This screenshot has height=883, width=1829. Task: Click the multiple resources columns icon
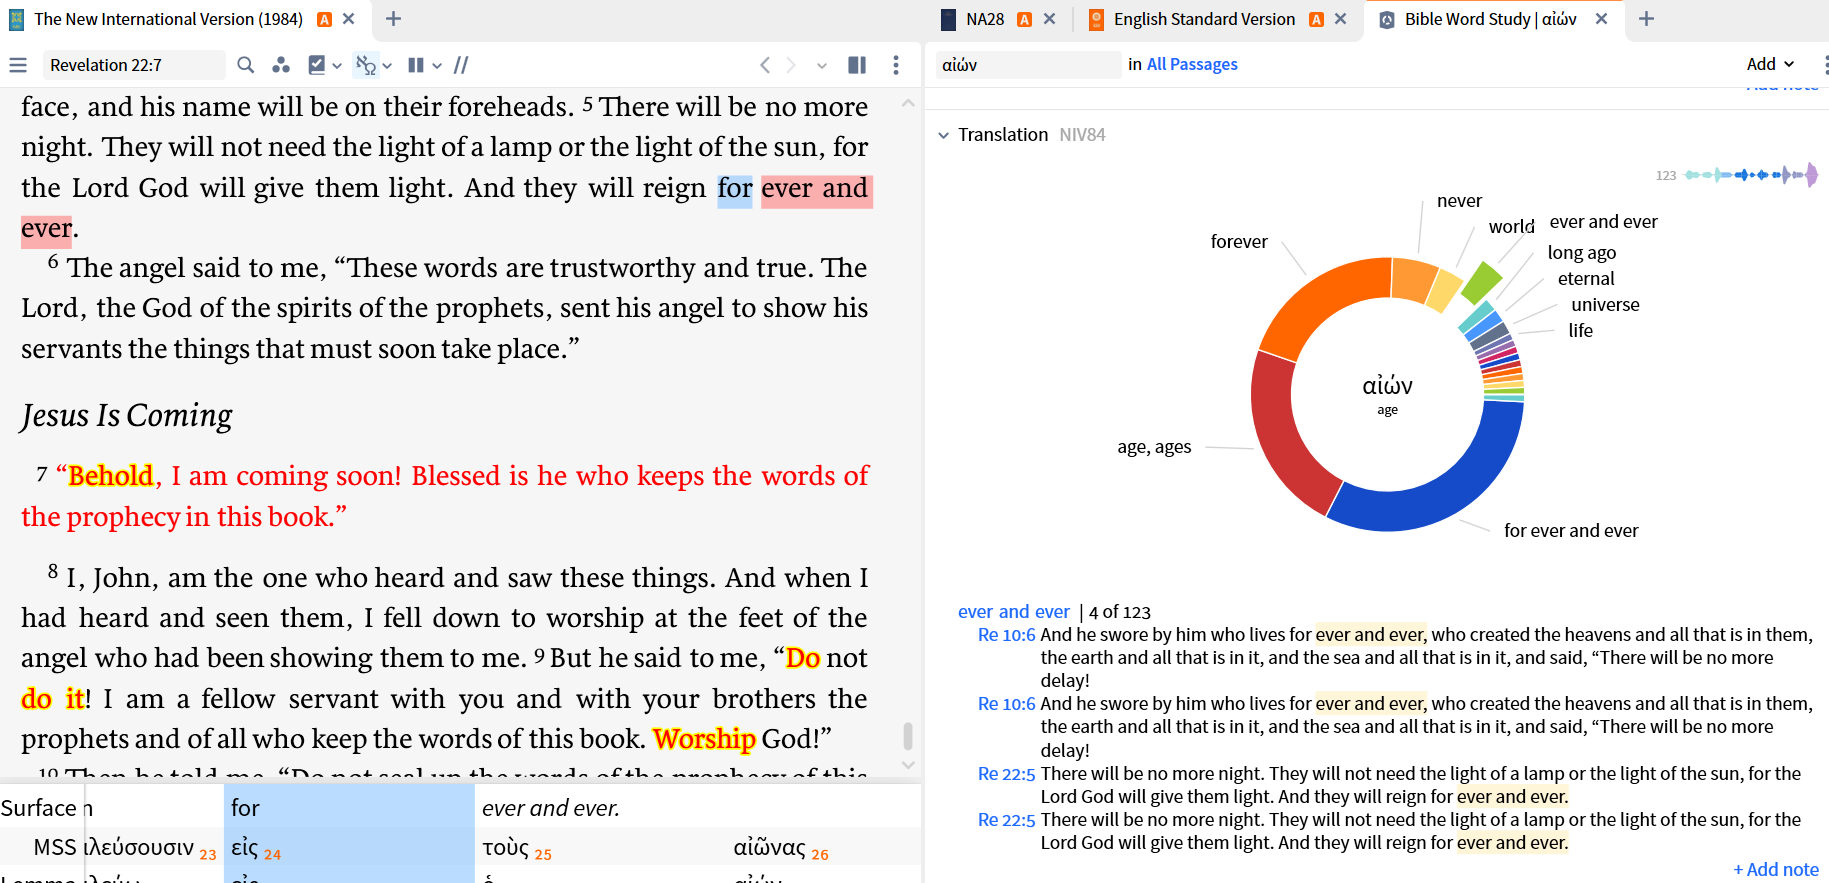[416, 65]
